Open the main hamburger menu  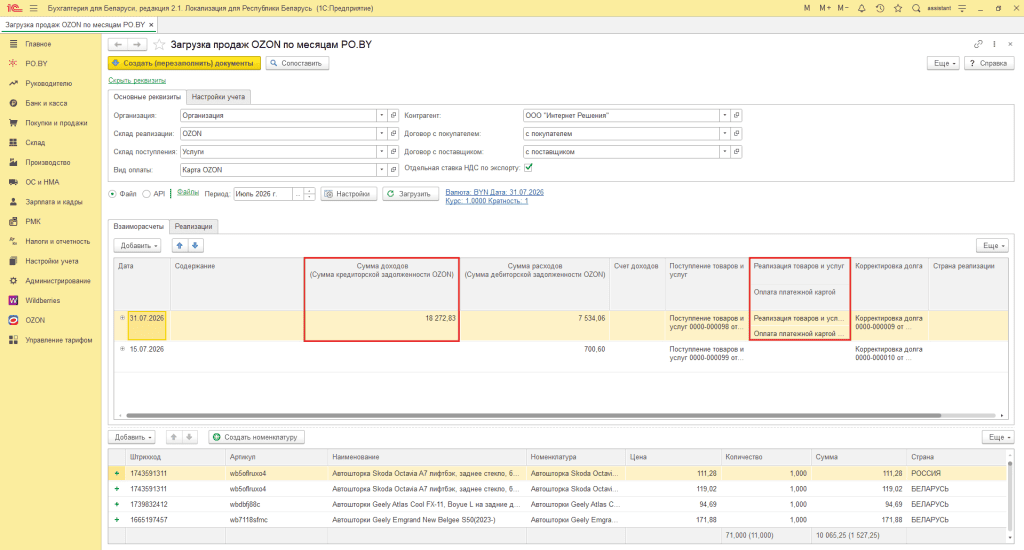coord(33,8)
